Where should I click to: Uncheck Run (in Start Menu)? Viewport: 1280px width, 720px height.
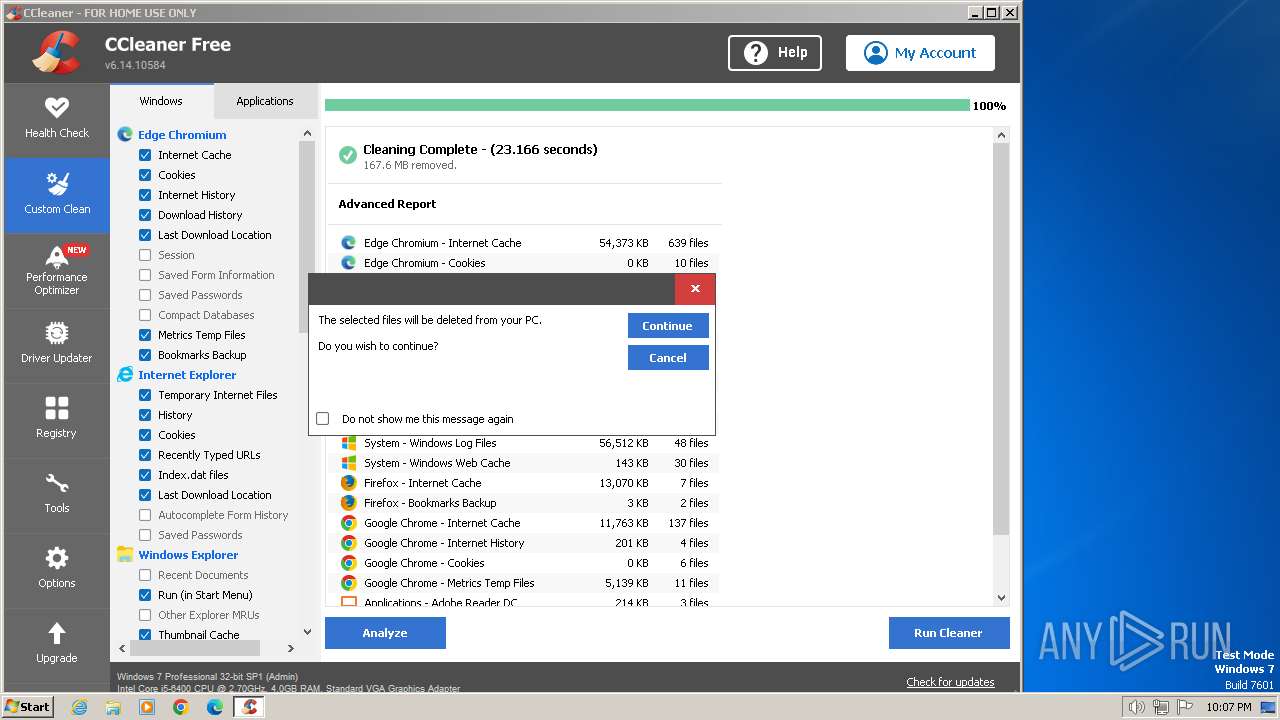pos(145,595)
